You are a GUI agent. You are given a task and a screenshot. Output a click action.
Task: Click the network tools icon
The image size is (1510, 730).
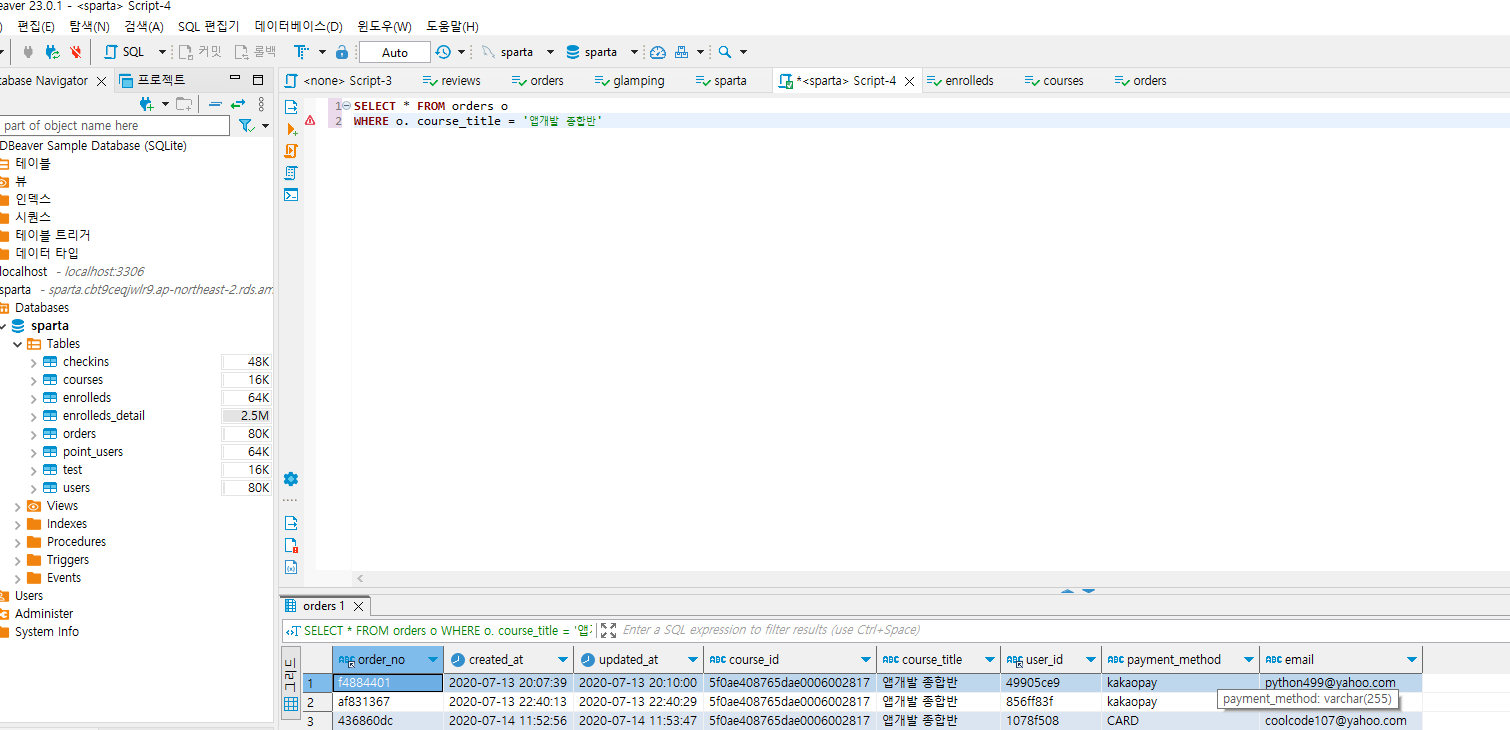pyautogui.click(x=682, y=52)
